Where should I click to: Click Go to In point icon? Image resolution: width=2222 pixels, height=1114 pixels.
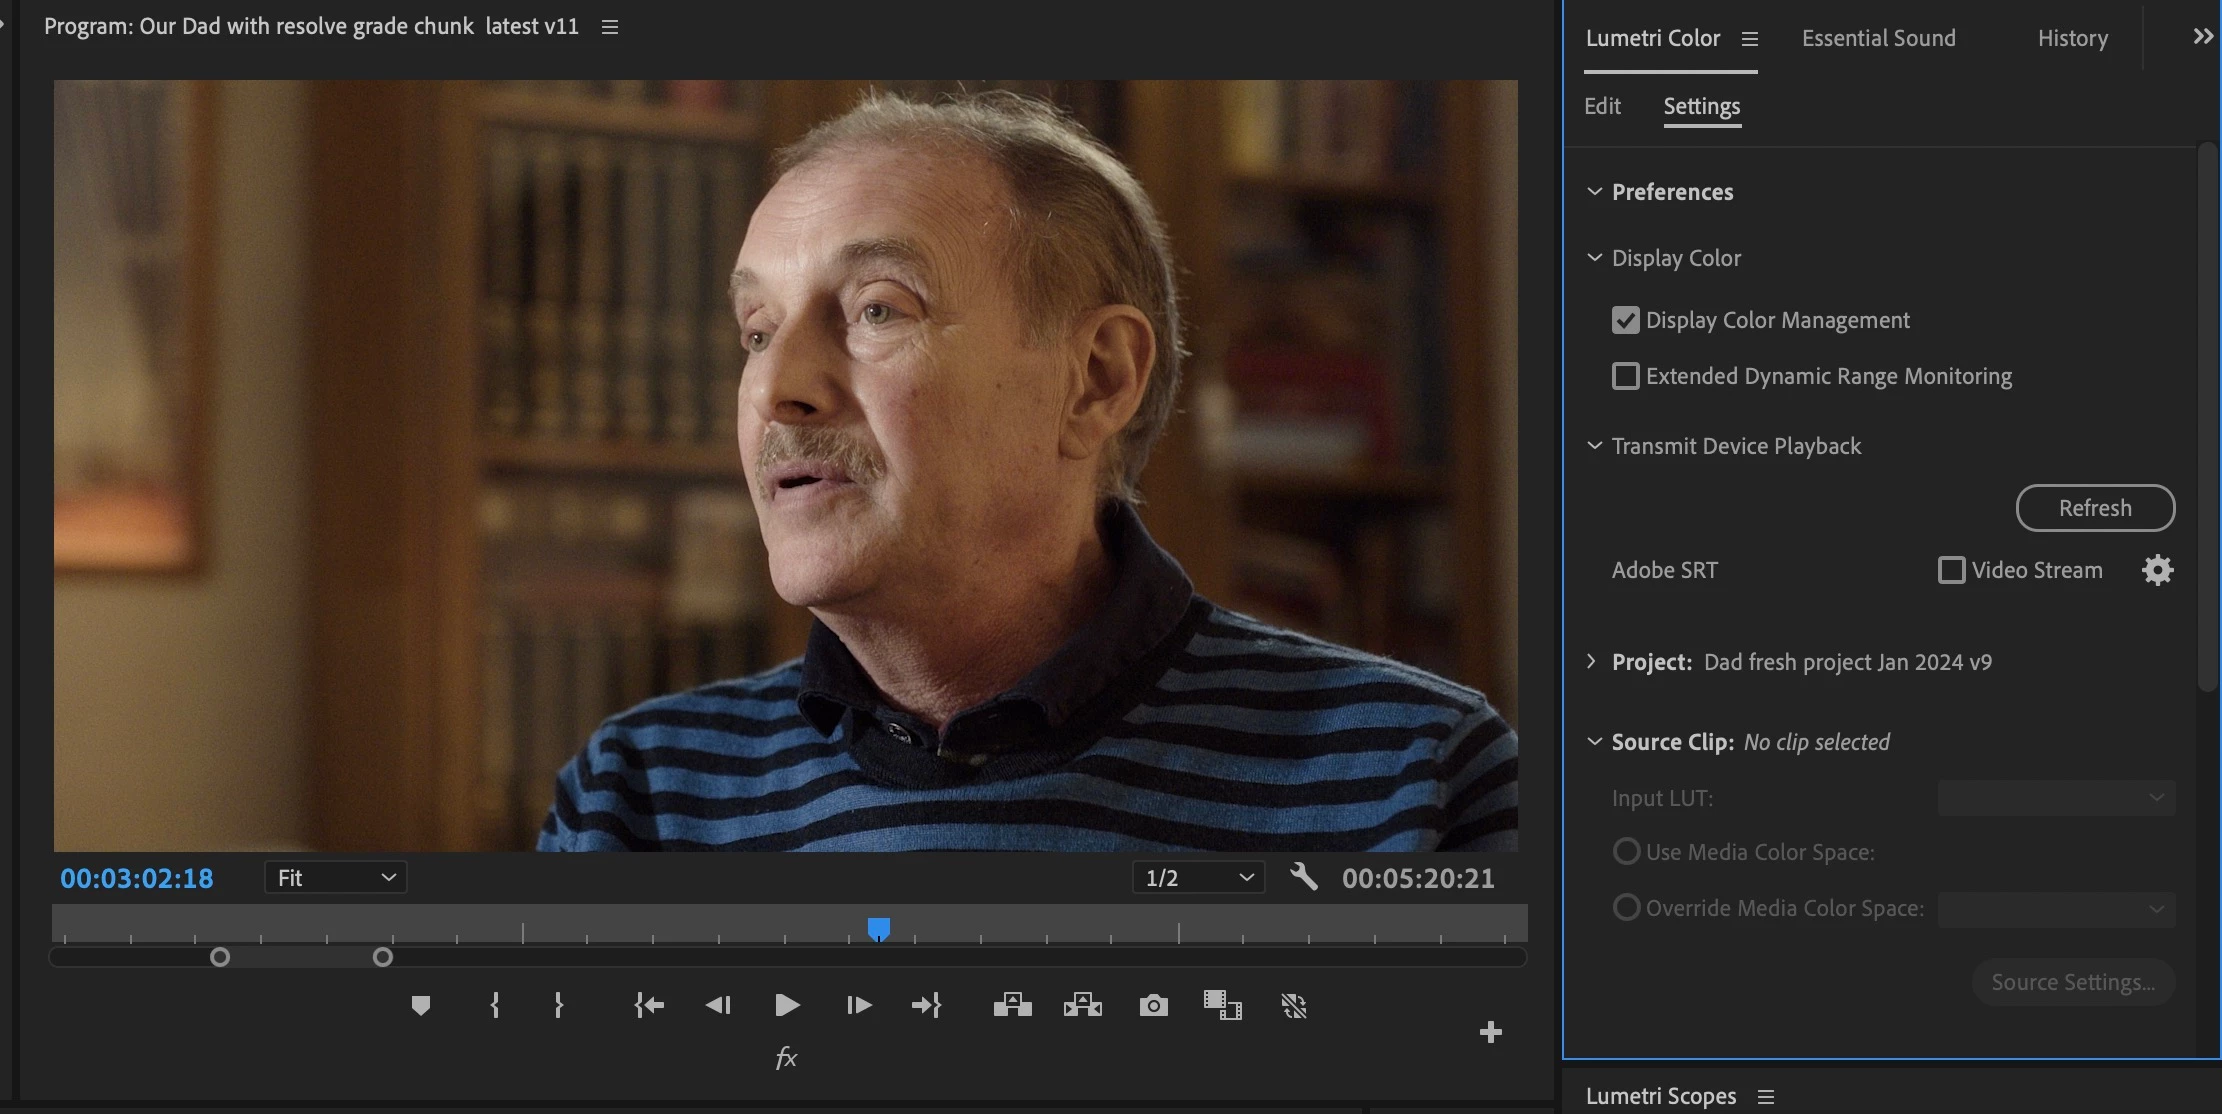pos(649,1005)
